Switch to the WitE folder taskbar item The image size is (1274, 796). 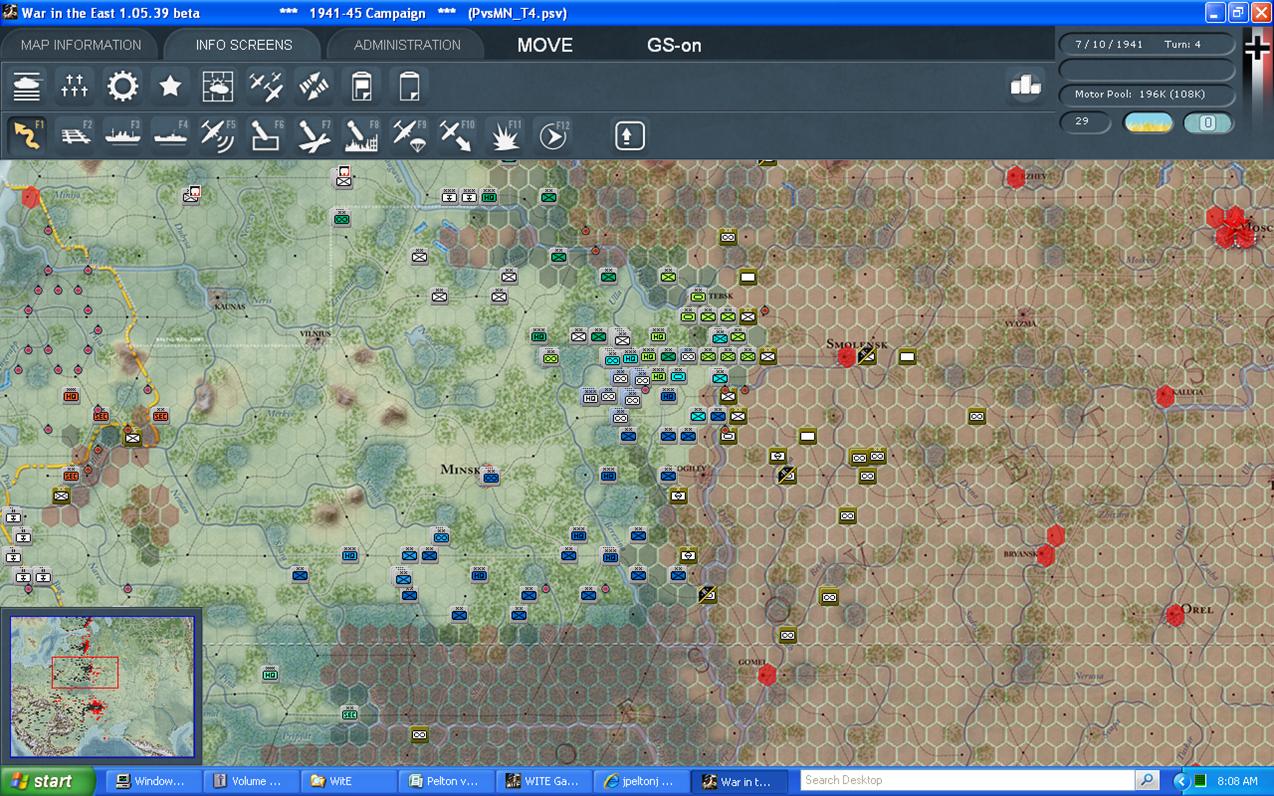347,781
